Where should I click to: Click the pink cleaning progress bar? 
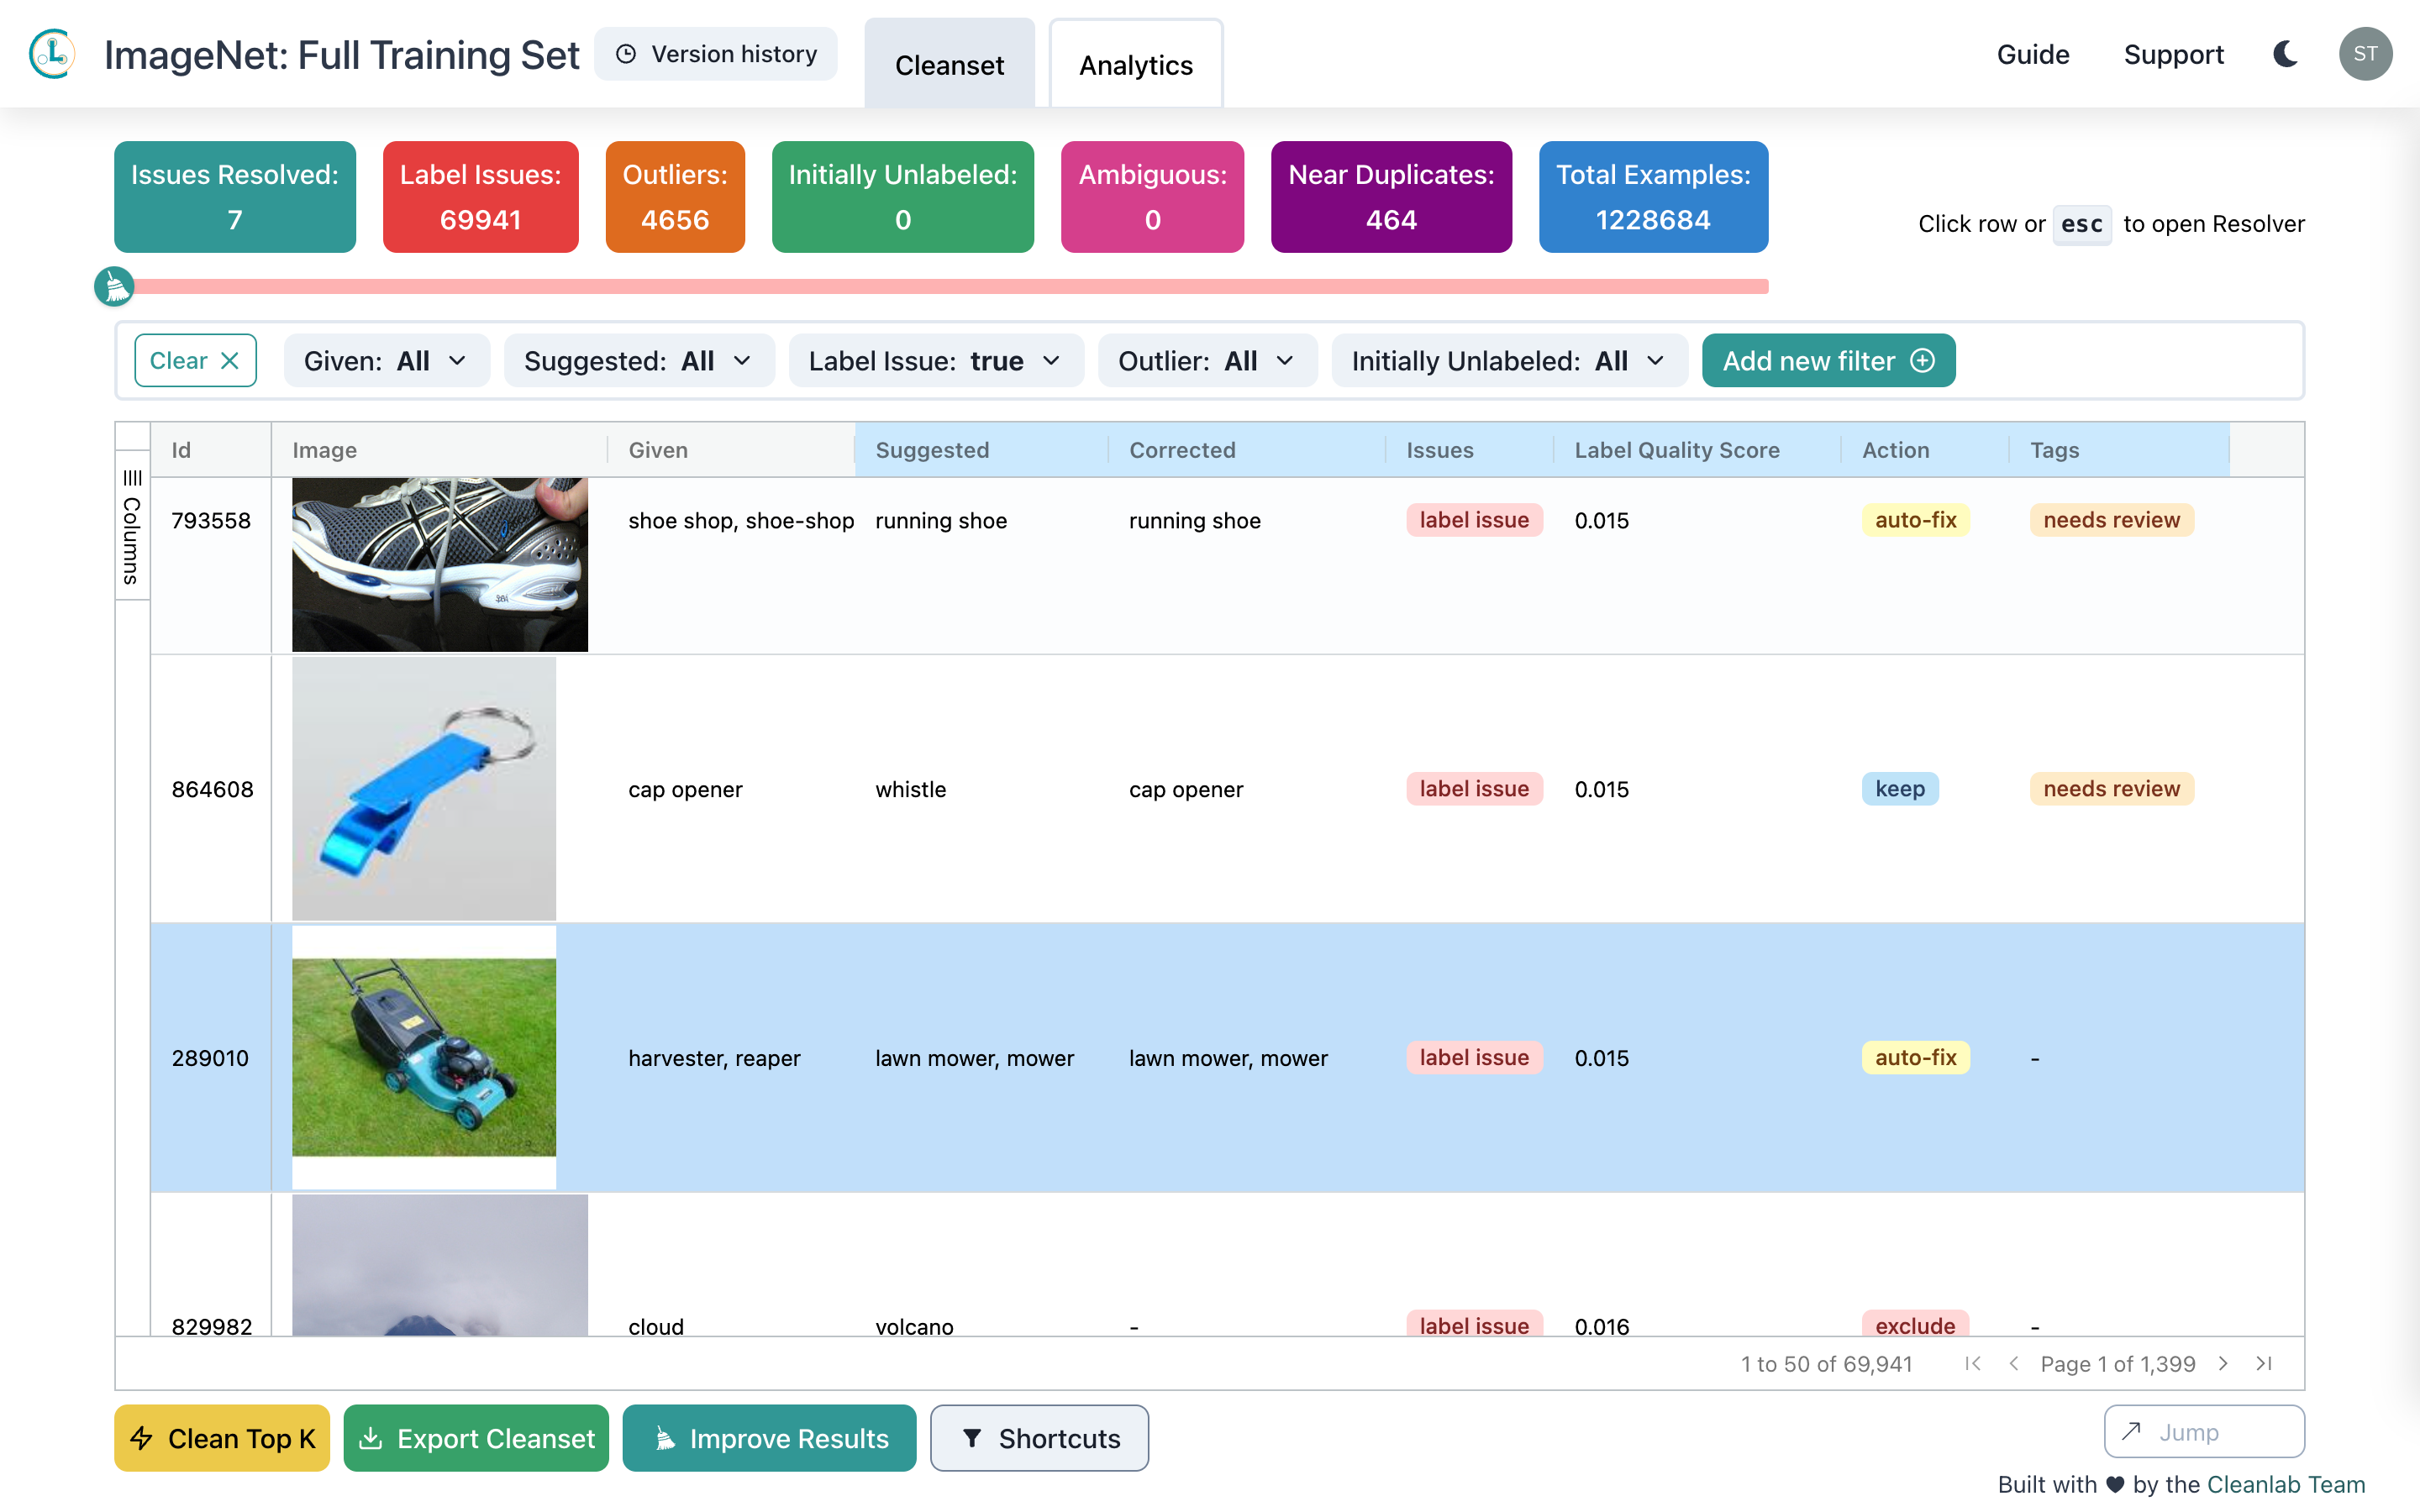click(x=950, y=286)
